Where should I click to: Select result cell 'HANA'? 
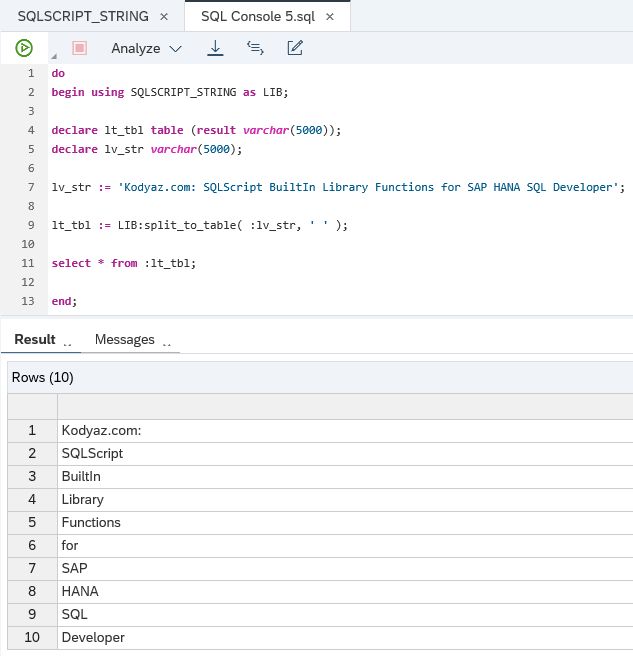click(345, 592)
